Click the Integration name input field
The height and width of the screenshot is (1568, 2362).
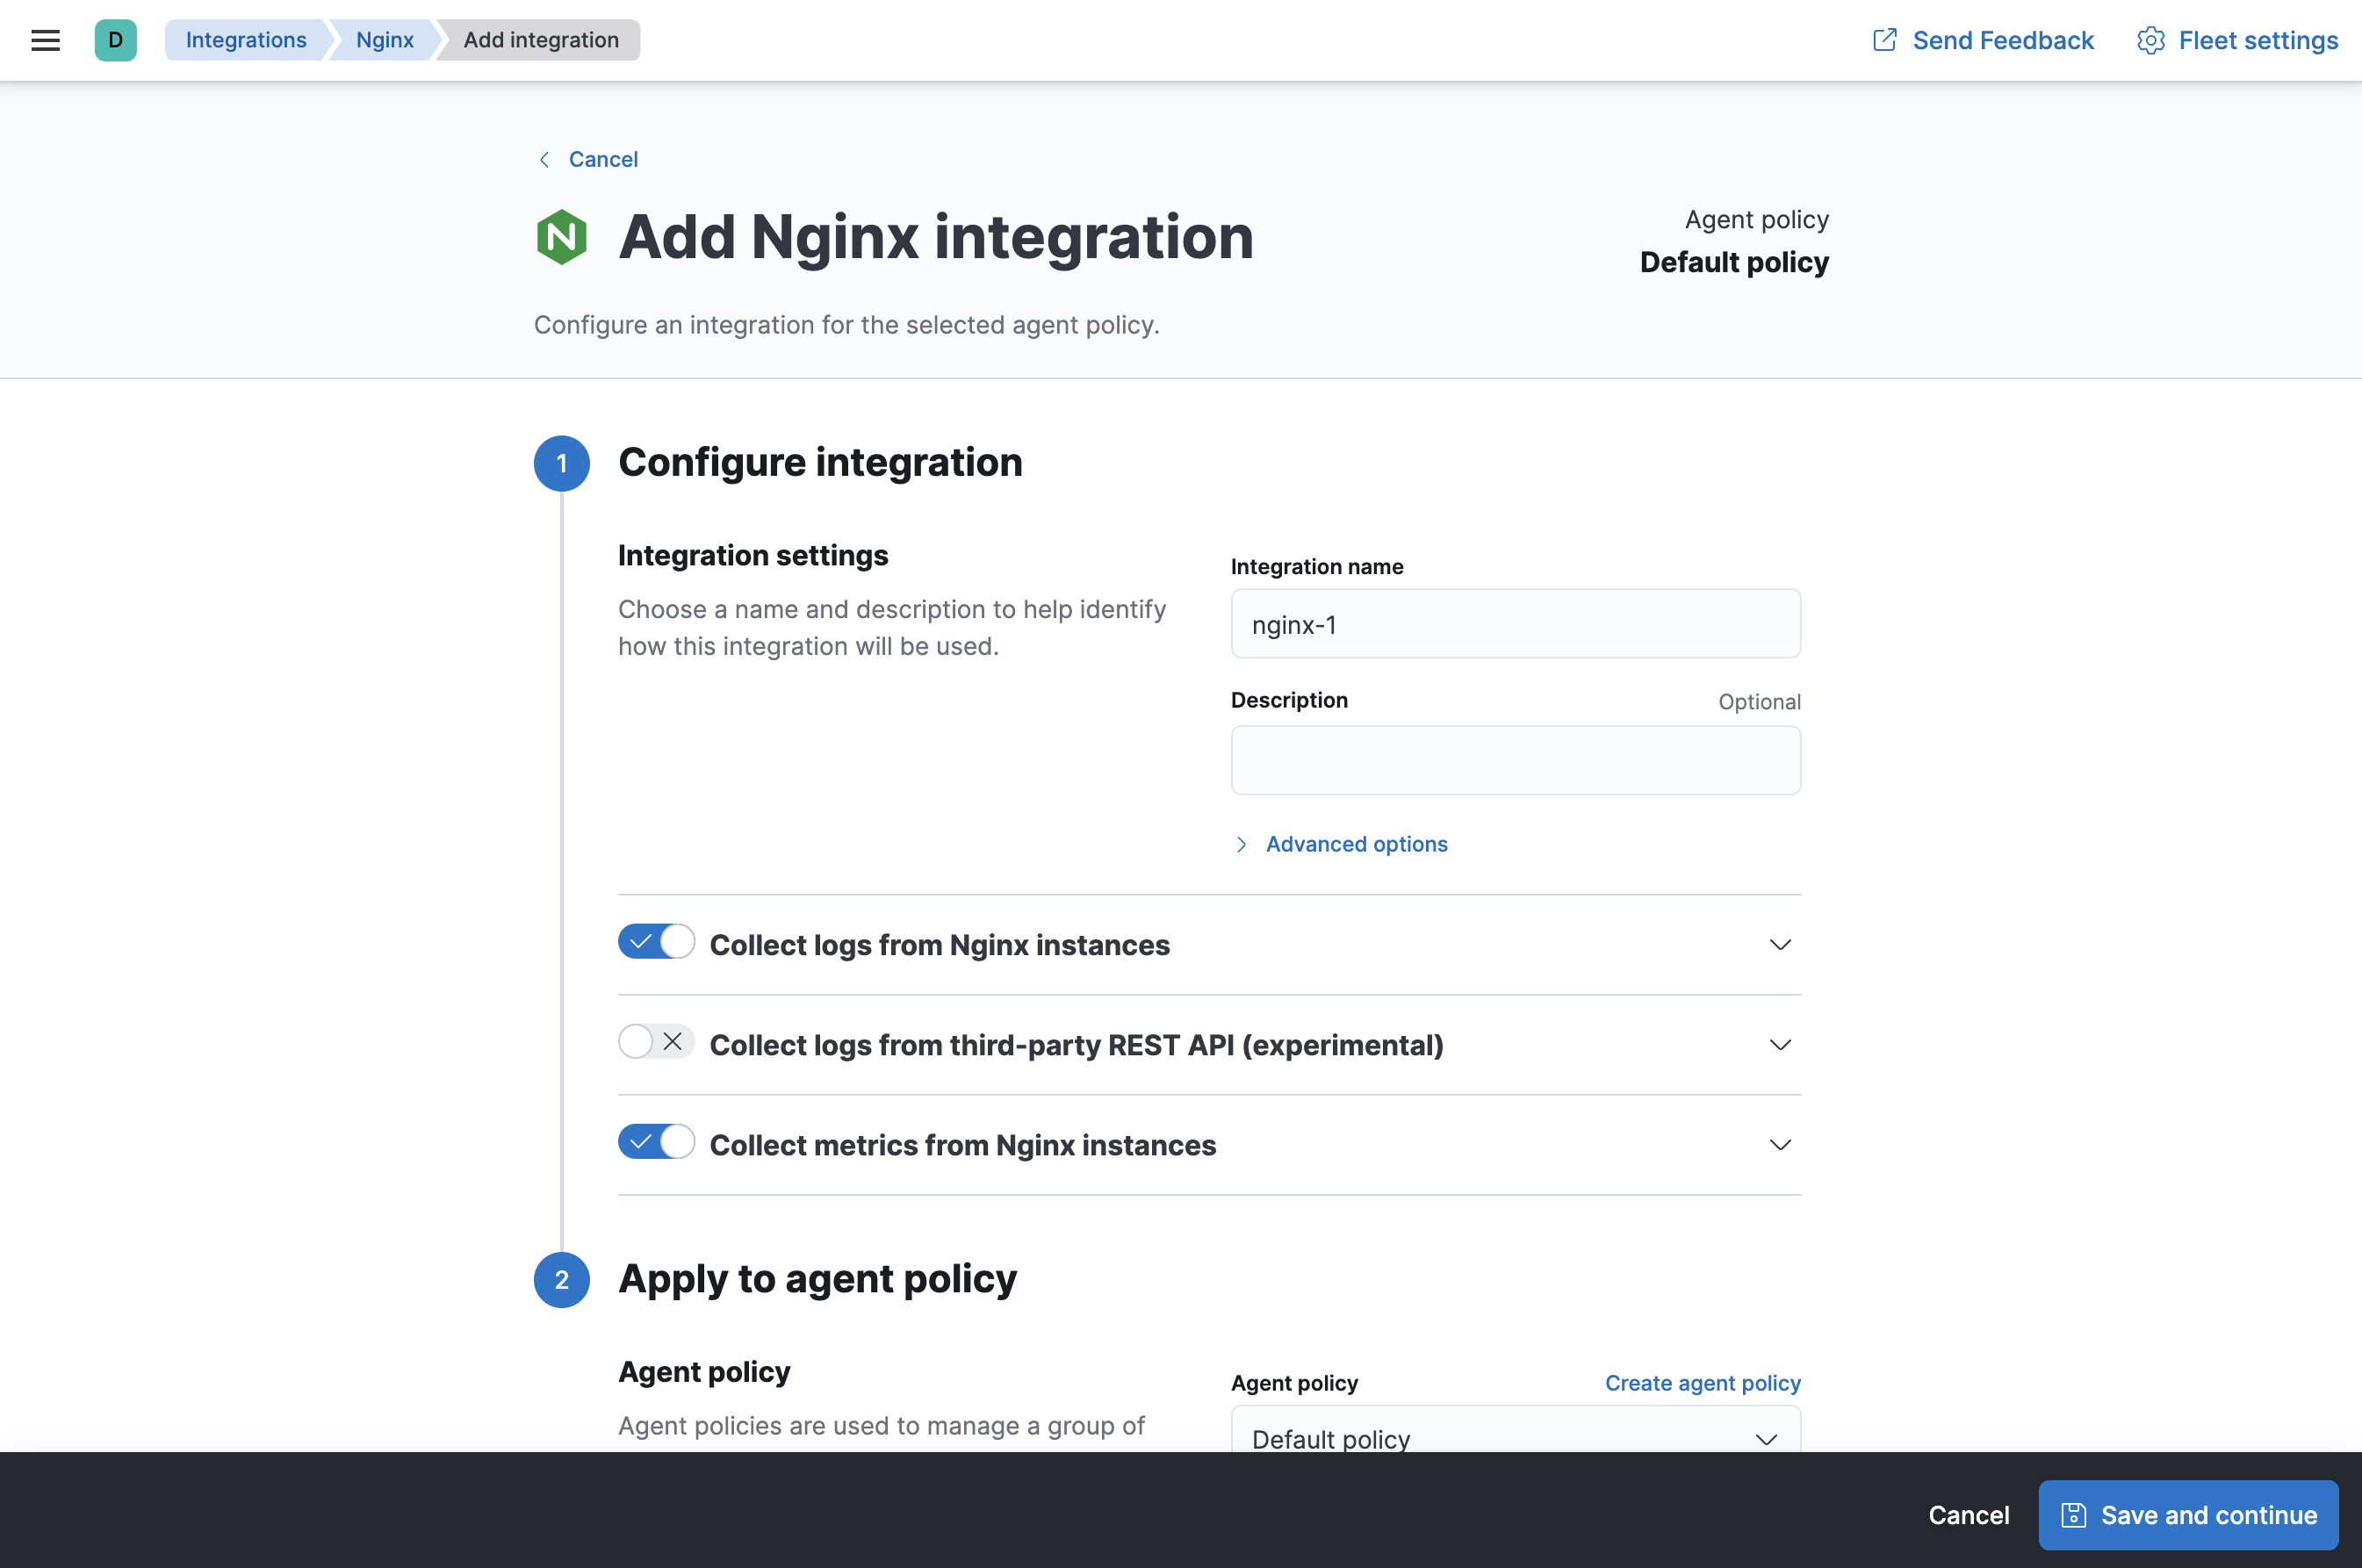(x=1516, y=623)
